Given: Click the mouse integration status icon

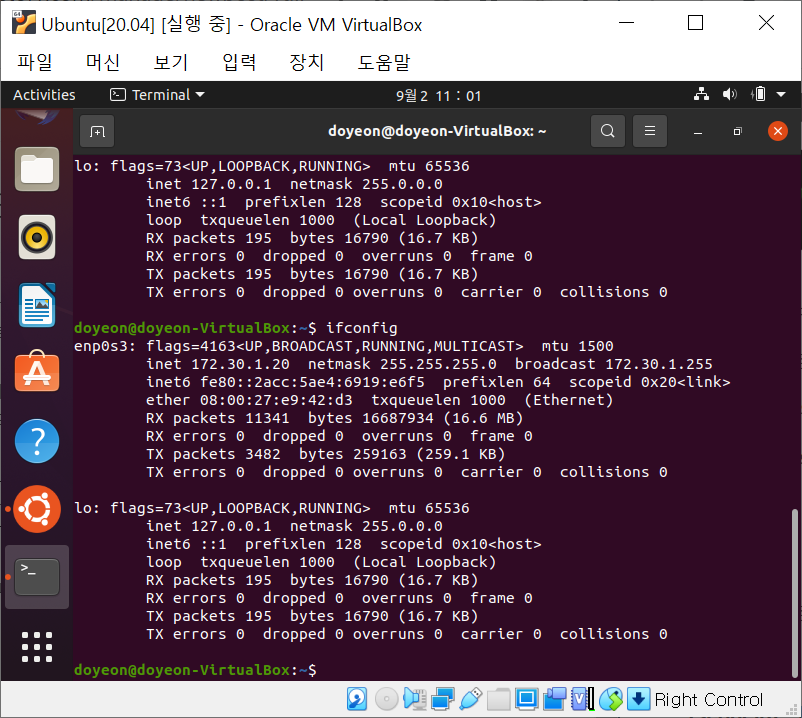Looking at the screenshot, I should point(611,699).
